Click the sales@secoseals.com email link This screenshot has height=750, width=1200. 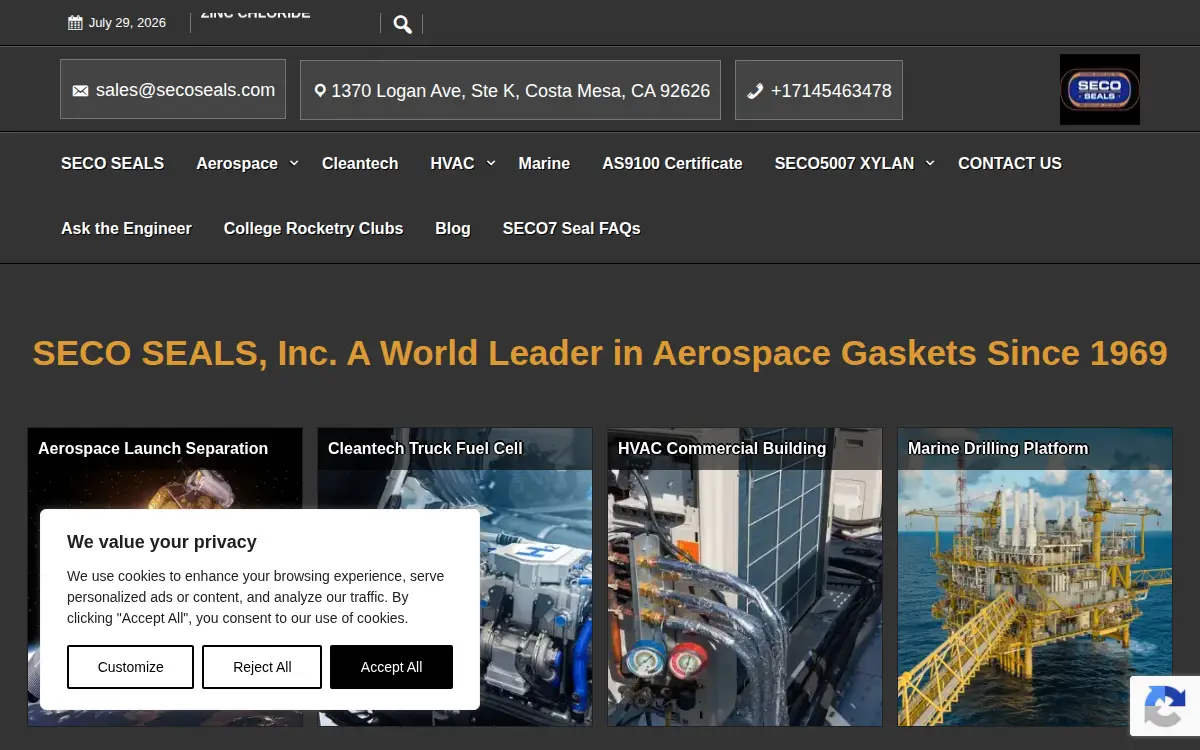pyautogui.click(x=173, y=89)
